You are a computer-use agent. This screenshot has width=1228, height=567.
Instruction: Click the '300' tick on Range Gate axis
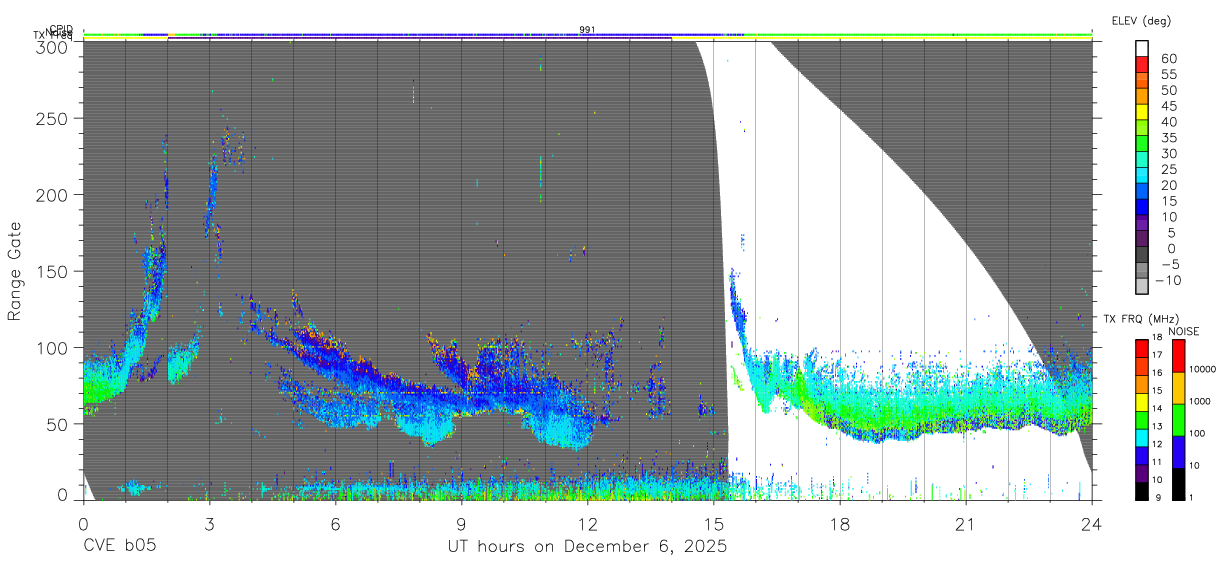pyautogui.click(x=53, y=46)
